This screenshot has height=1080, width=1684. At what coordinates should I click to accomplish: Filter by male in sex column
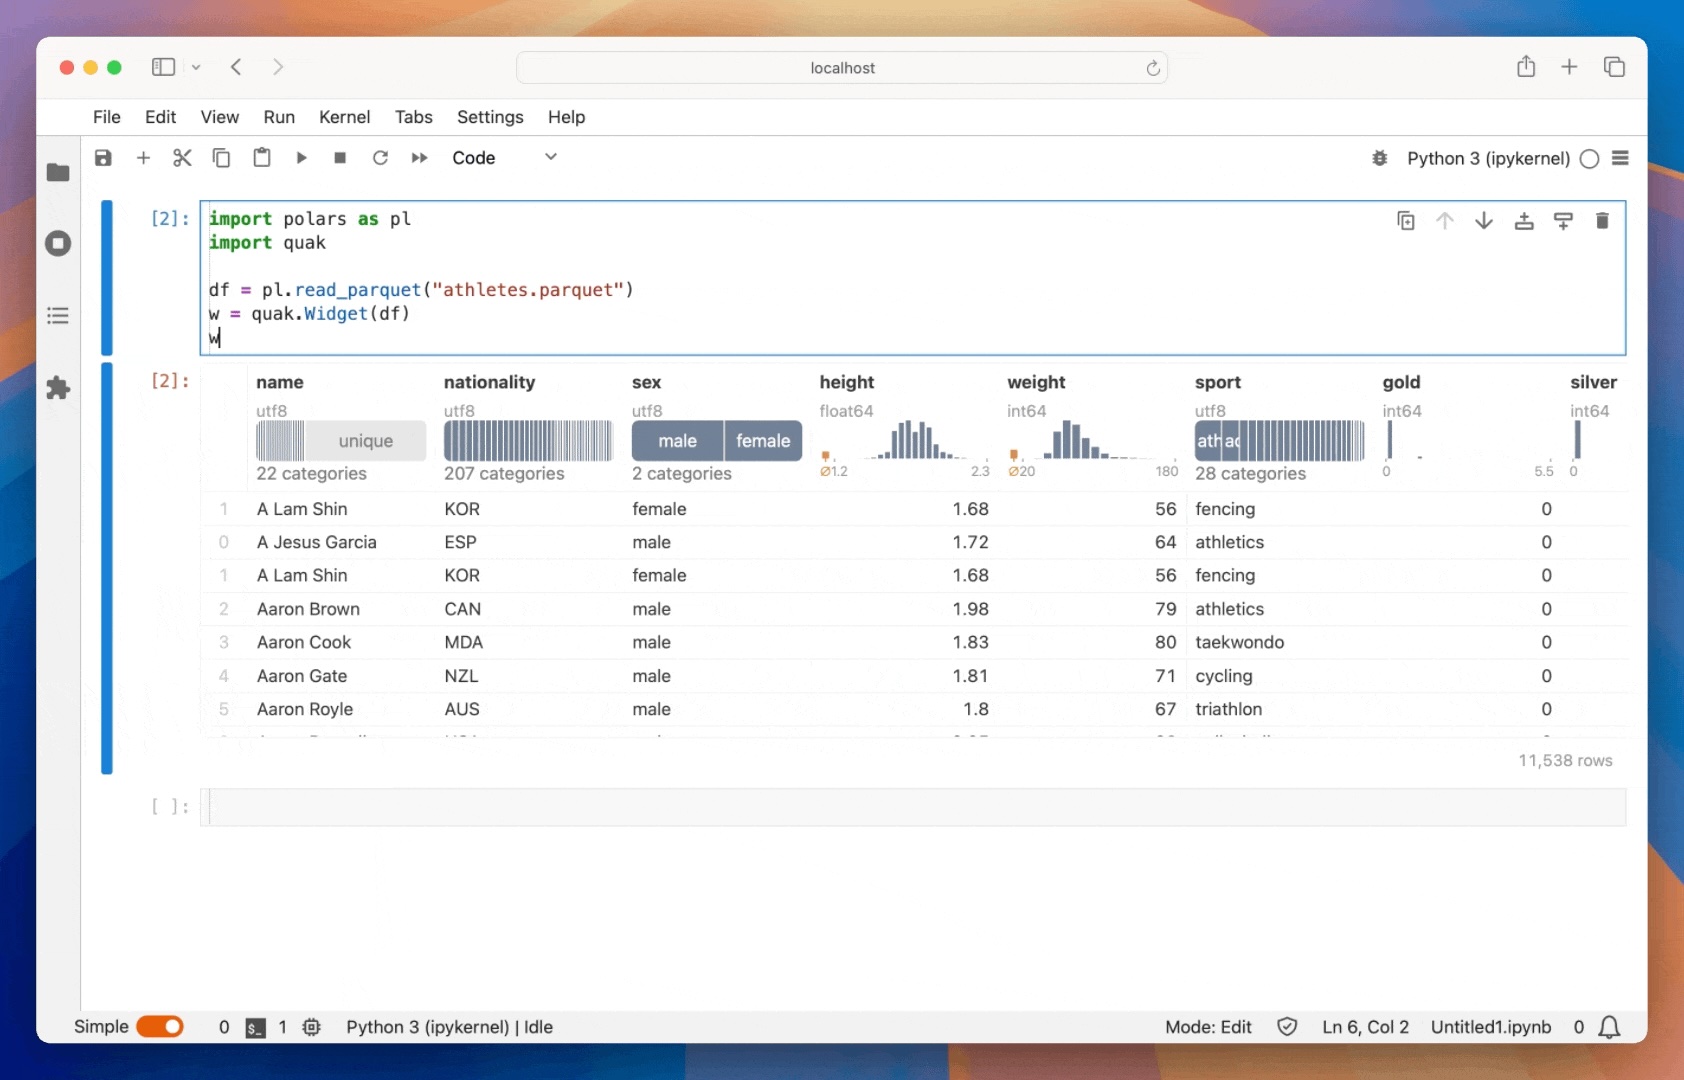click(677, 441)
